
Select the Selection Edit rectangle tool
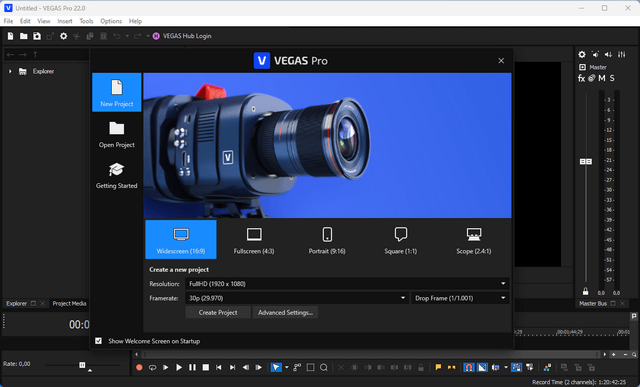(310, 367)
